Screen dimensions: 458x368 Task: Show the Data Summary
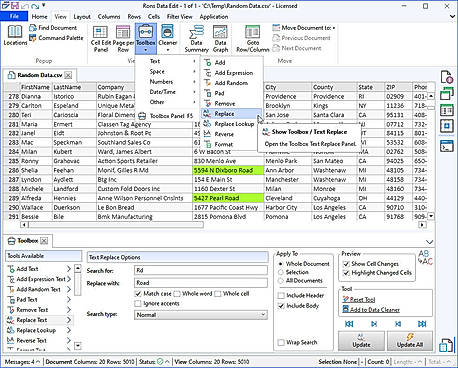click(x=196, y=39)
